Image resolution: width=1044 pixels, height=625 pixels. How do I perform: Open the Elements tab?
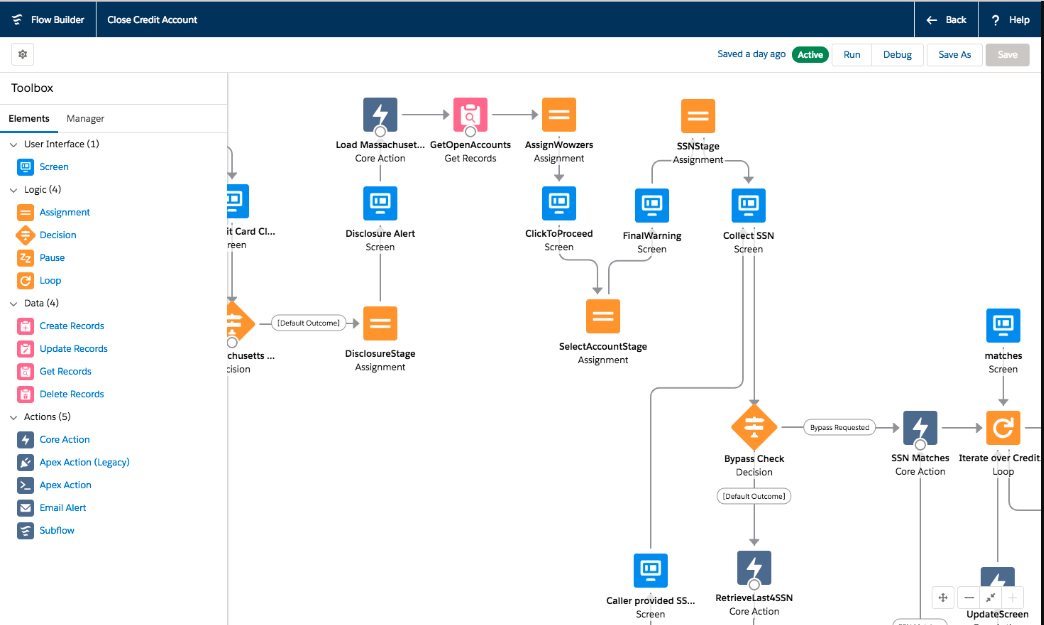tap(29, 119)
